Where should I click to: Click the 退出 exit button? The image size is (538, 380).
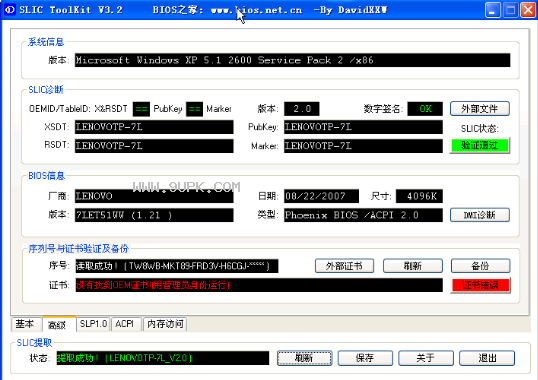pyautogui.click(x=487, y=358)
